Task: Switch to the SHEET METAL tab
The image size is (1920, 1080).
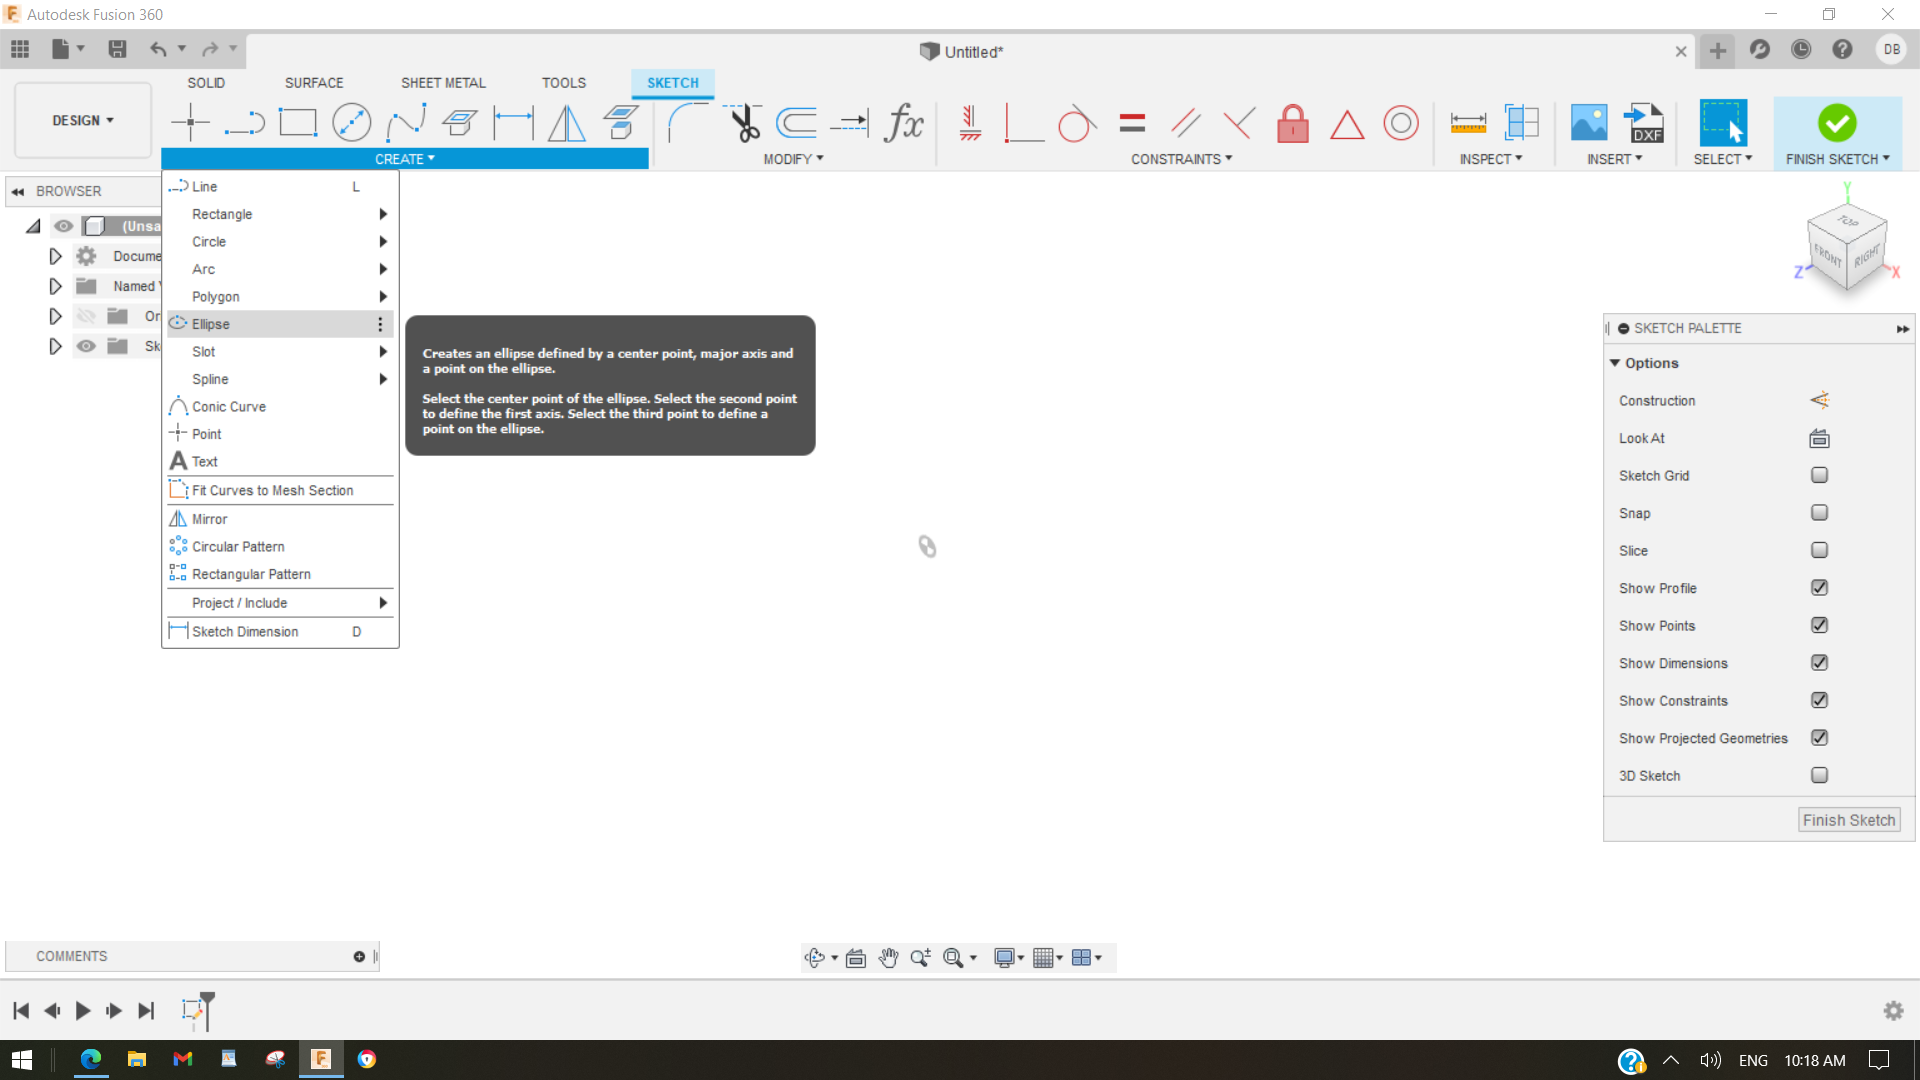Action: (443, 83)
